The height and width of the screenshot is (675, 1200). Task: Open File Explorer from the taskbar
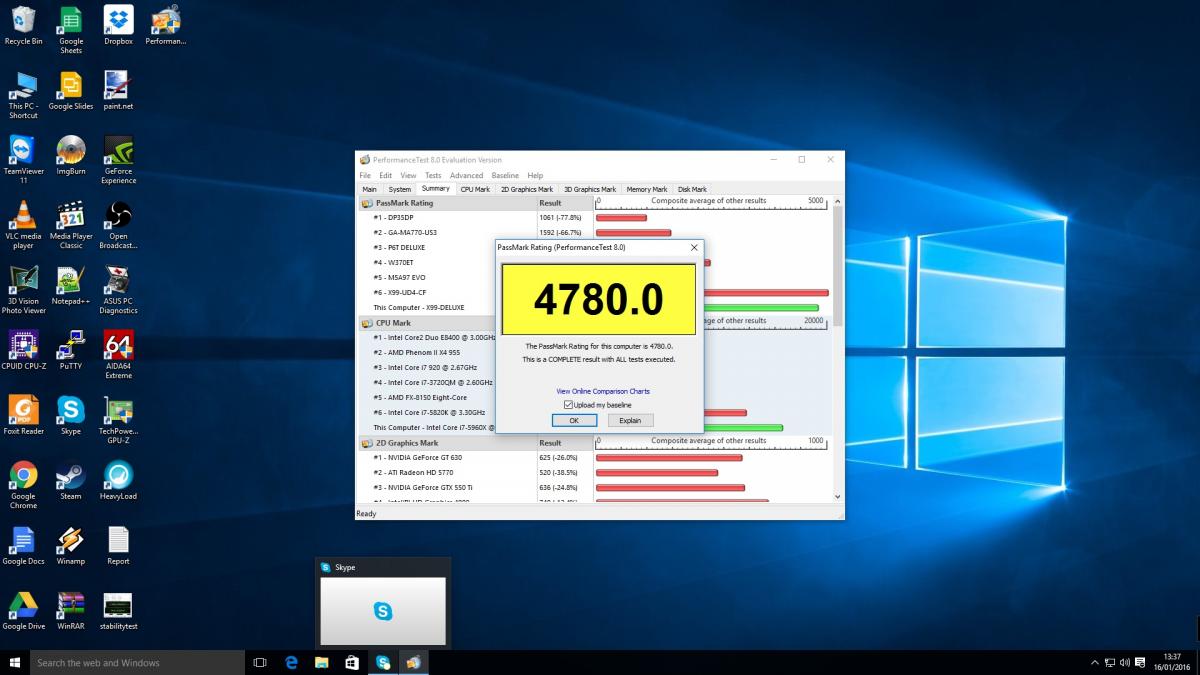coord(321,662)
